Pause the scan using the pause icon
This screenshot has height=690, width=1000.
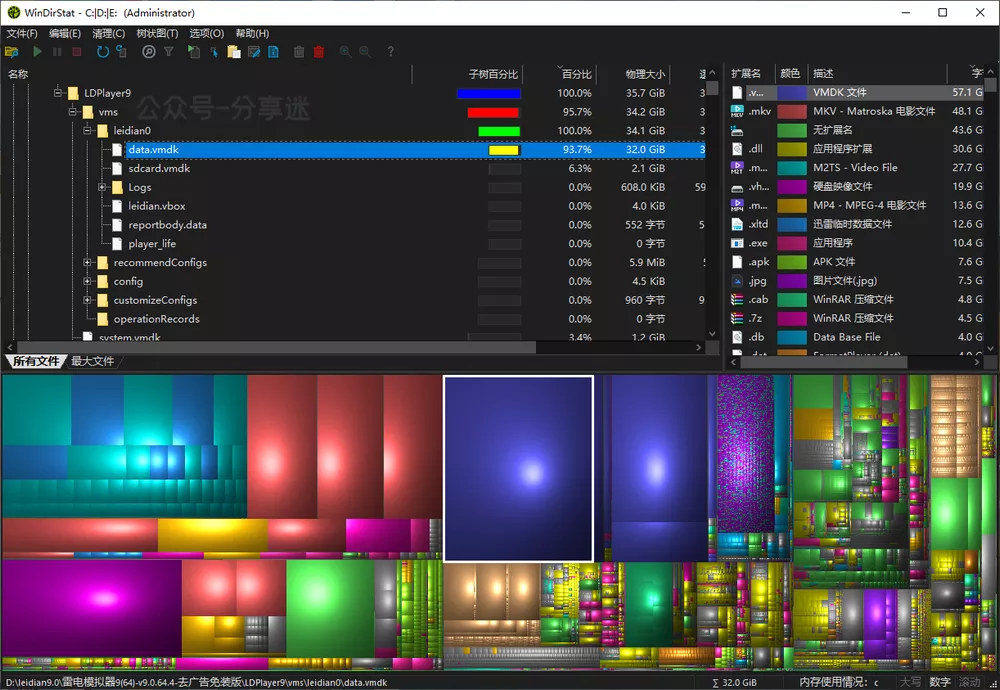point(58,51)
